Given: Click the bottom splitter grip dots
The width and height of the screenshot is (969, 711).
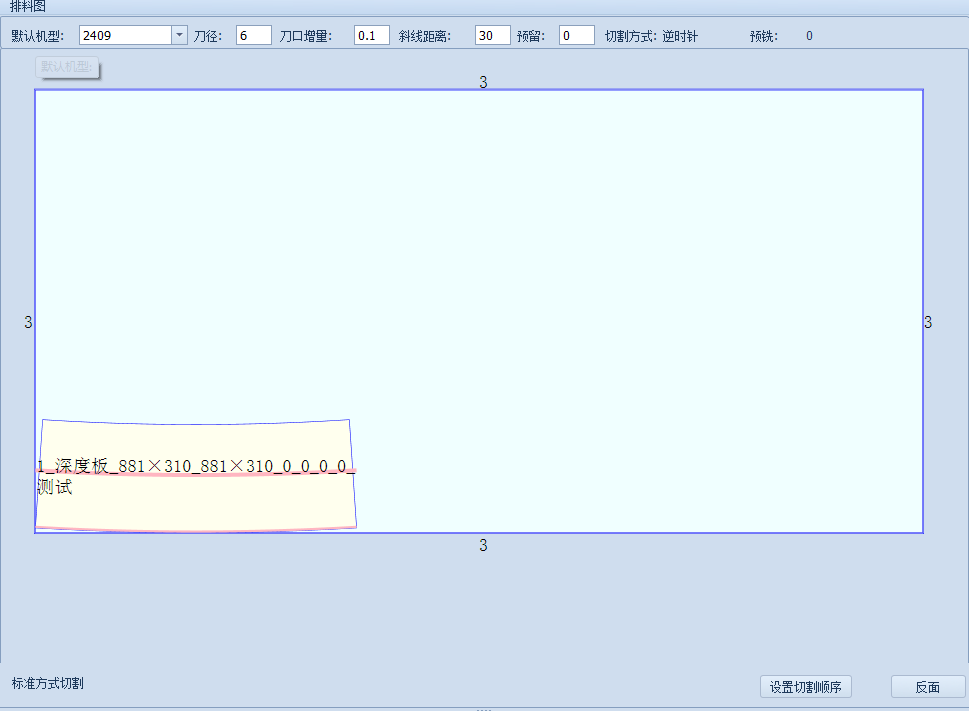Looking at the screenshot, I should (x=484, y=709).
